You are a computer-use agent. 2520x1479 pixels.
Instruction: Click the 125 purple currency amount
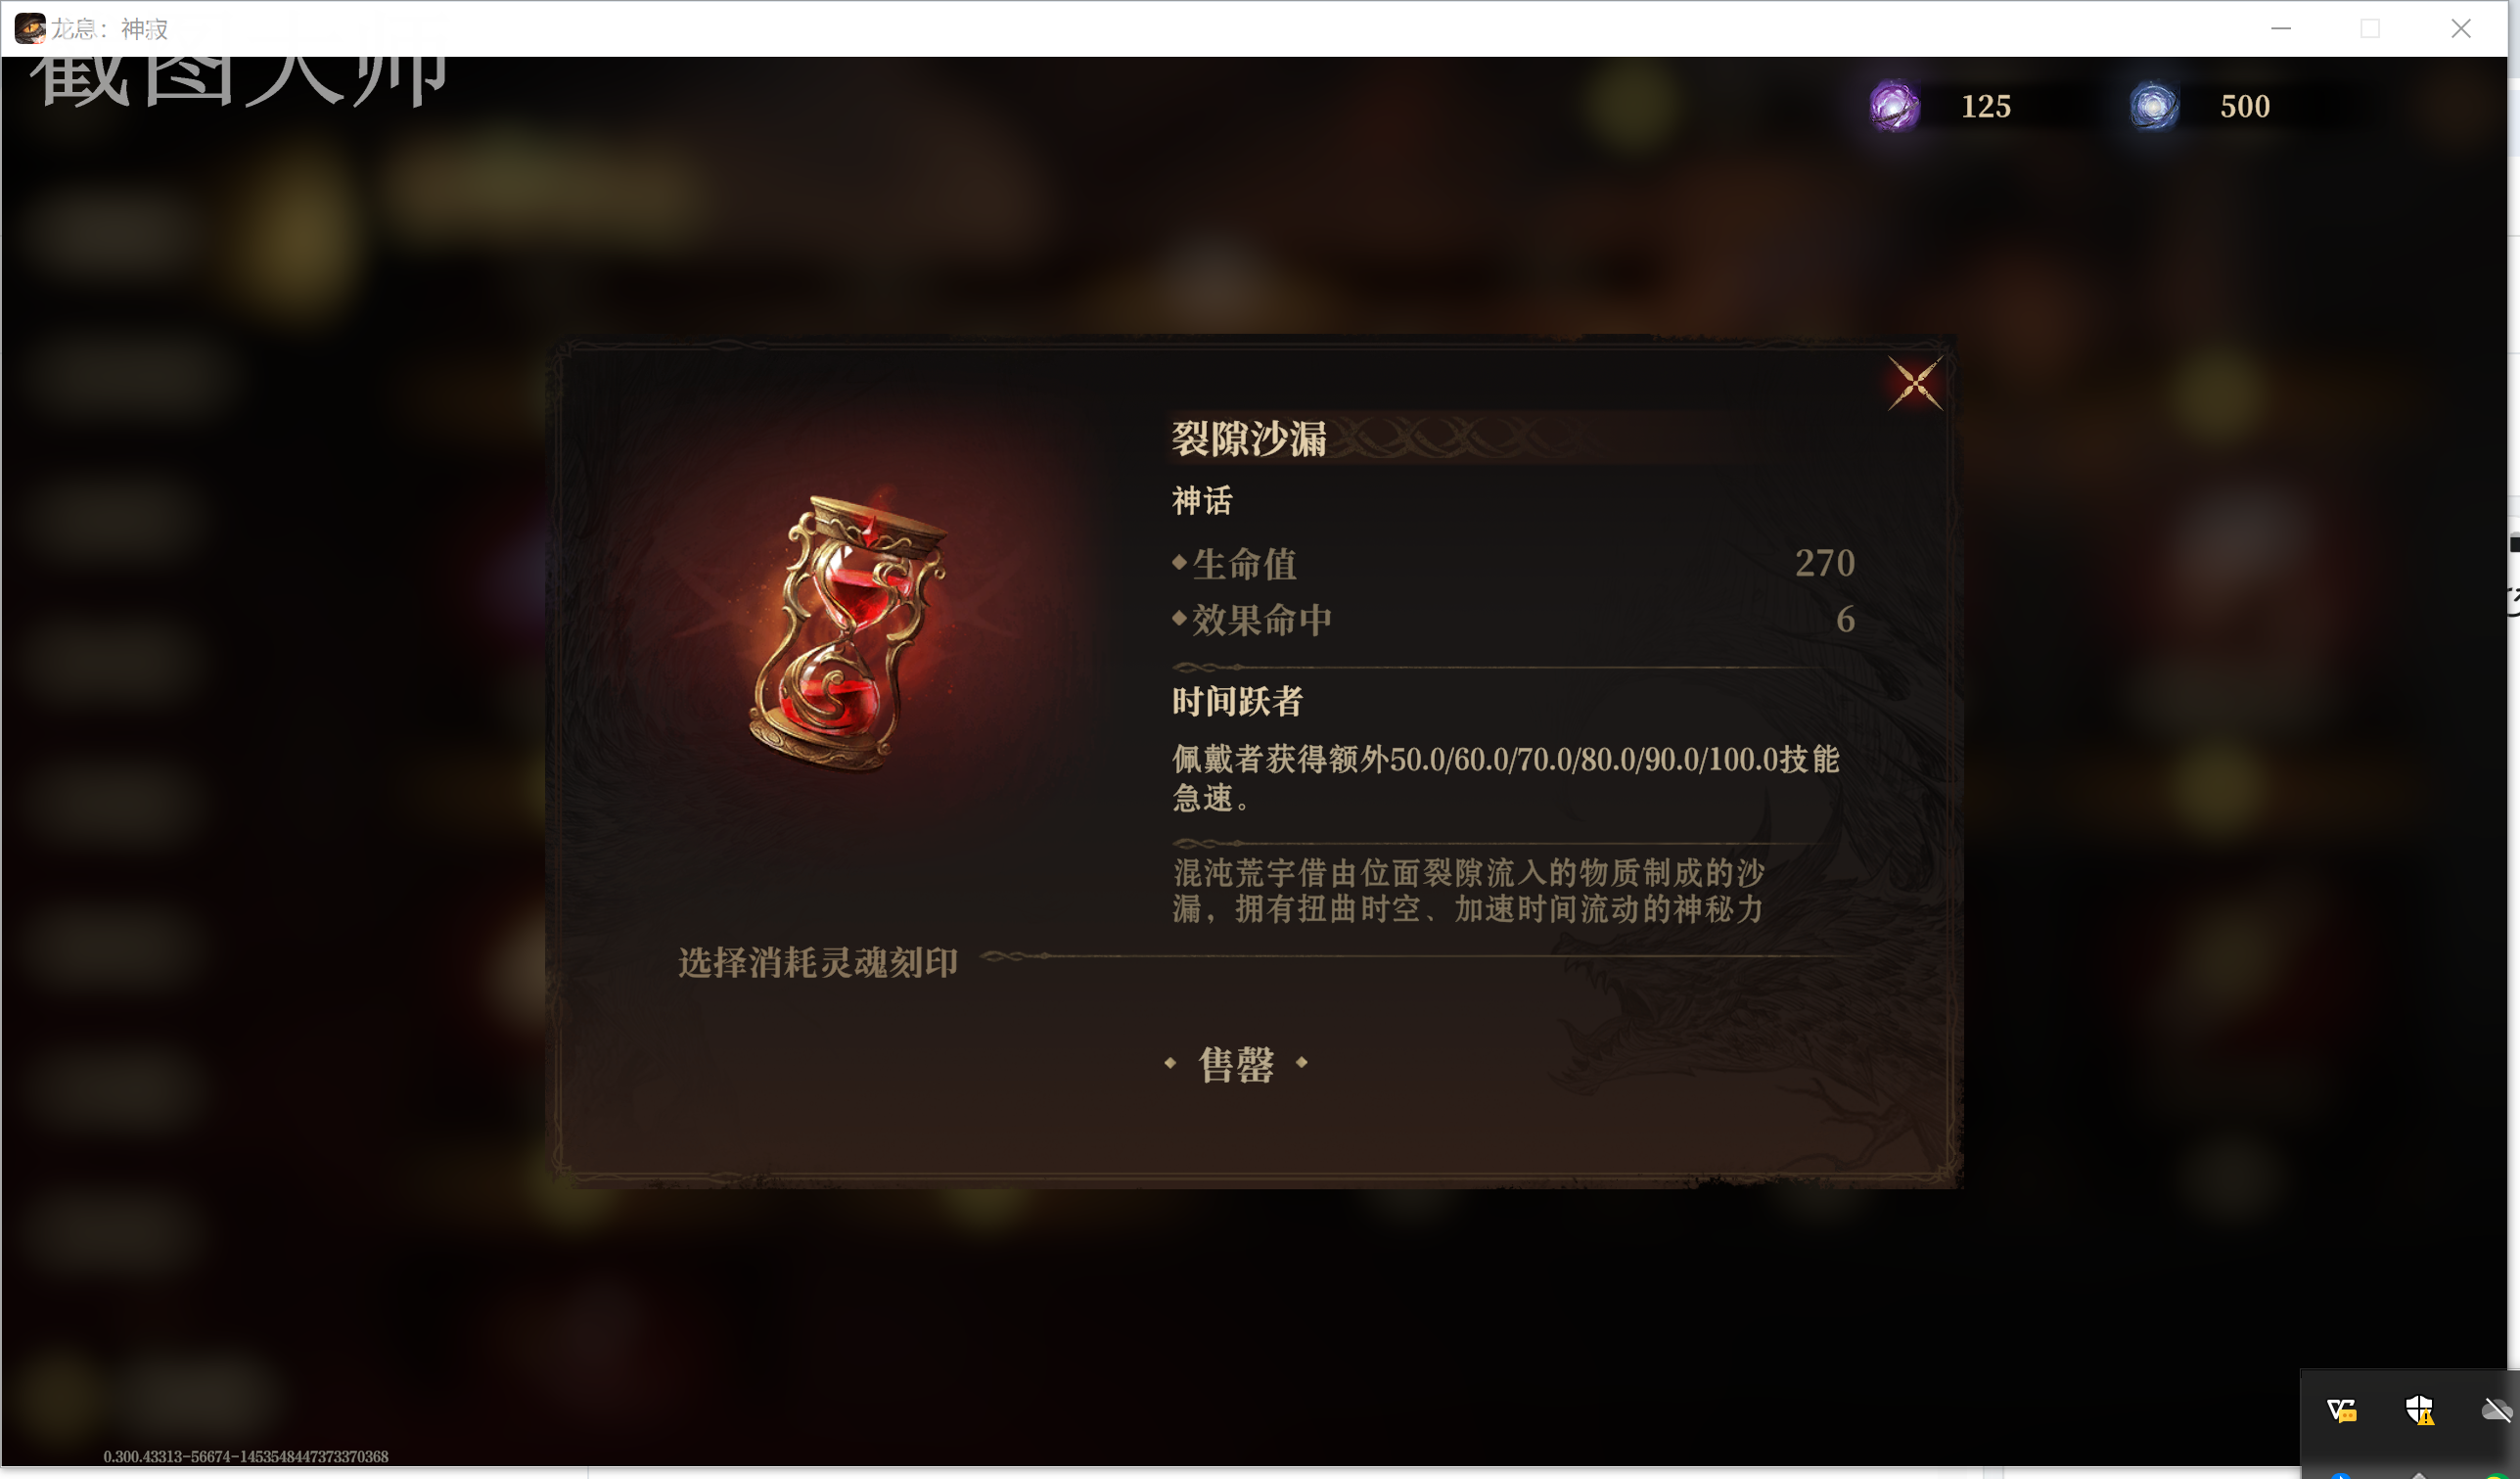(1985, 107)
